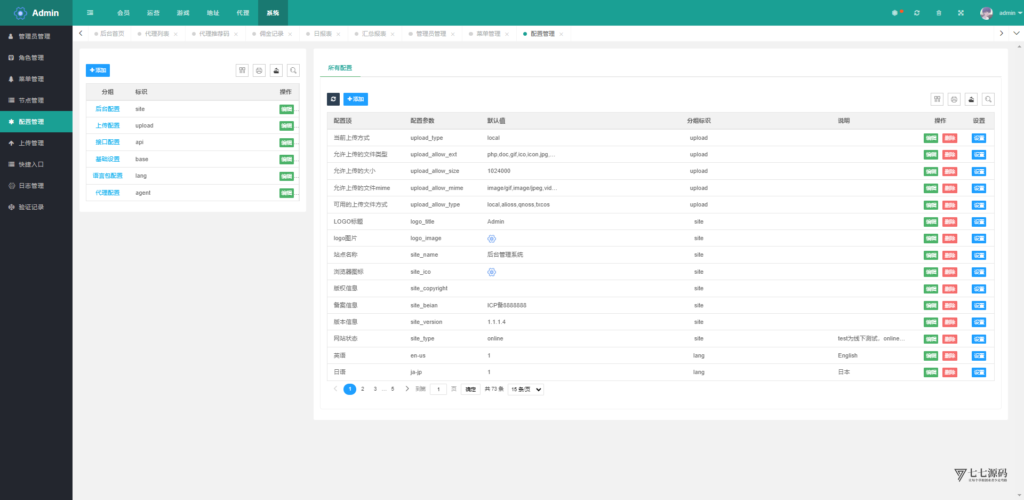
Task: Click the next page arrow in pagination
Action: coord(407,389)
